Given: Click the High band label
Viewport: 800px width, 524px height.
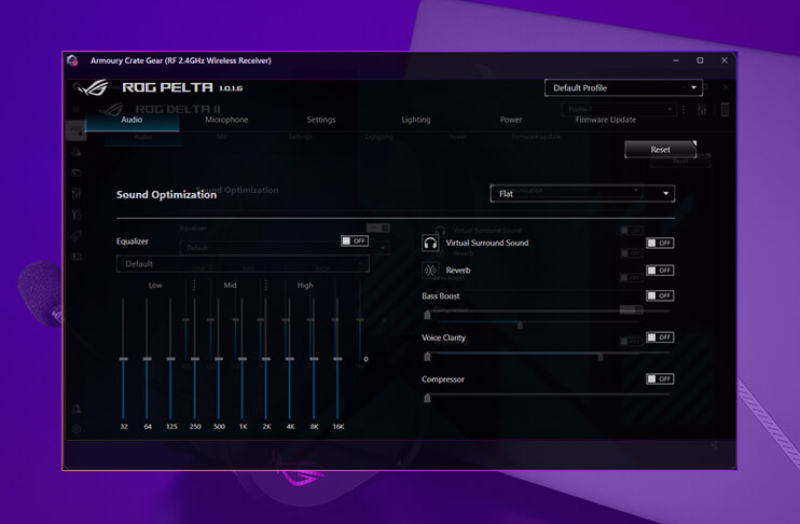Looking at the screenshot, I should 305,285.
